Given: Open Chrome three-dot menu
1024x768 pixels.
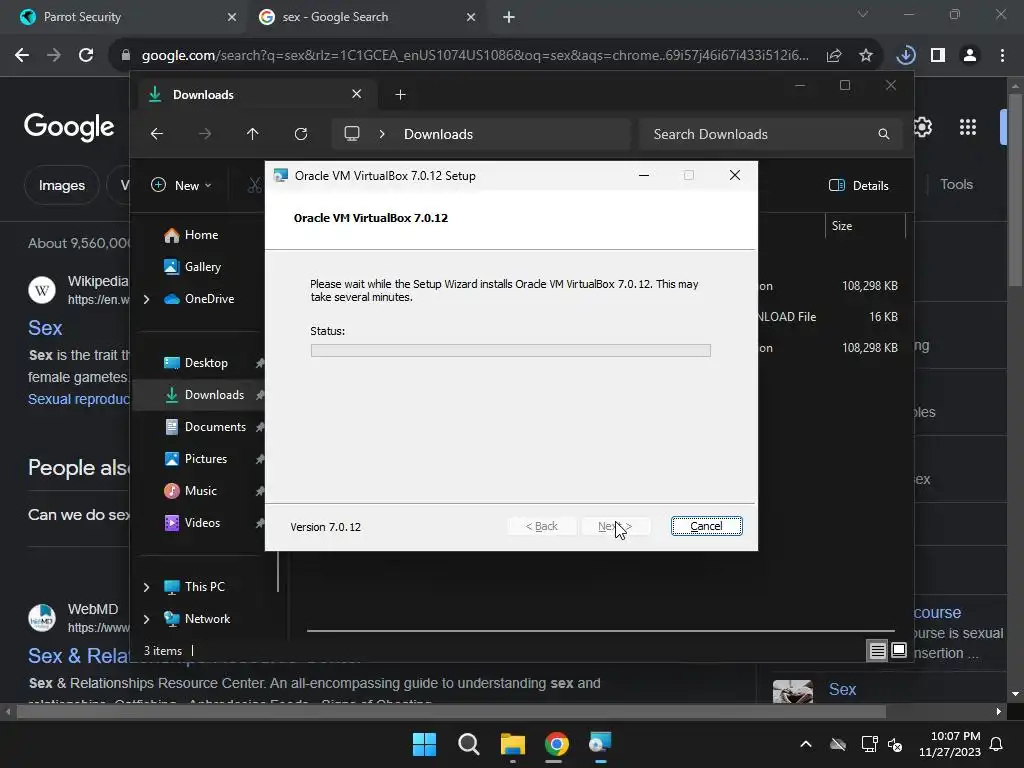Looking at the screenshot, I should pyautogui.click(x=1002, y=56).
